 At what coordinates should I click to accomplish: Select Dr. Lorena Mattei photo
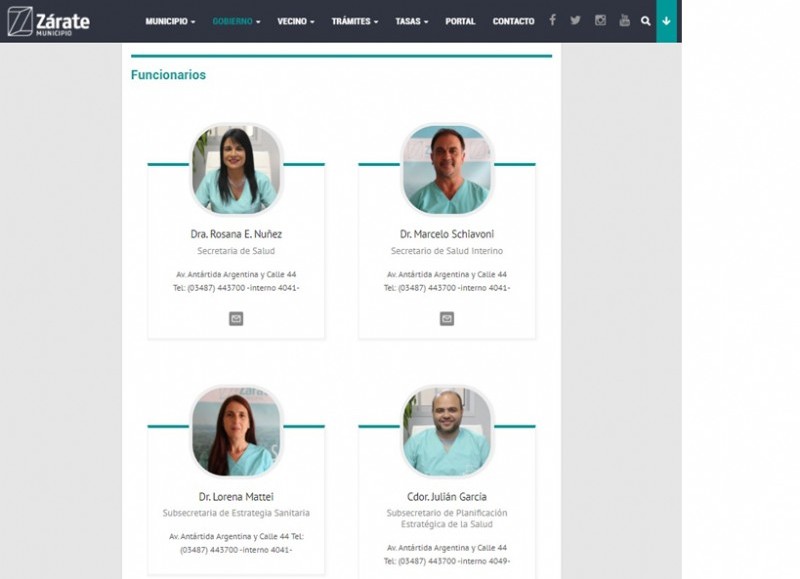point(236,432)
